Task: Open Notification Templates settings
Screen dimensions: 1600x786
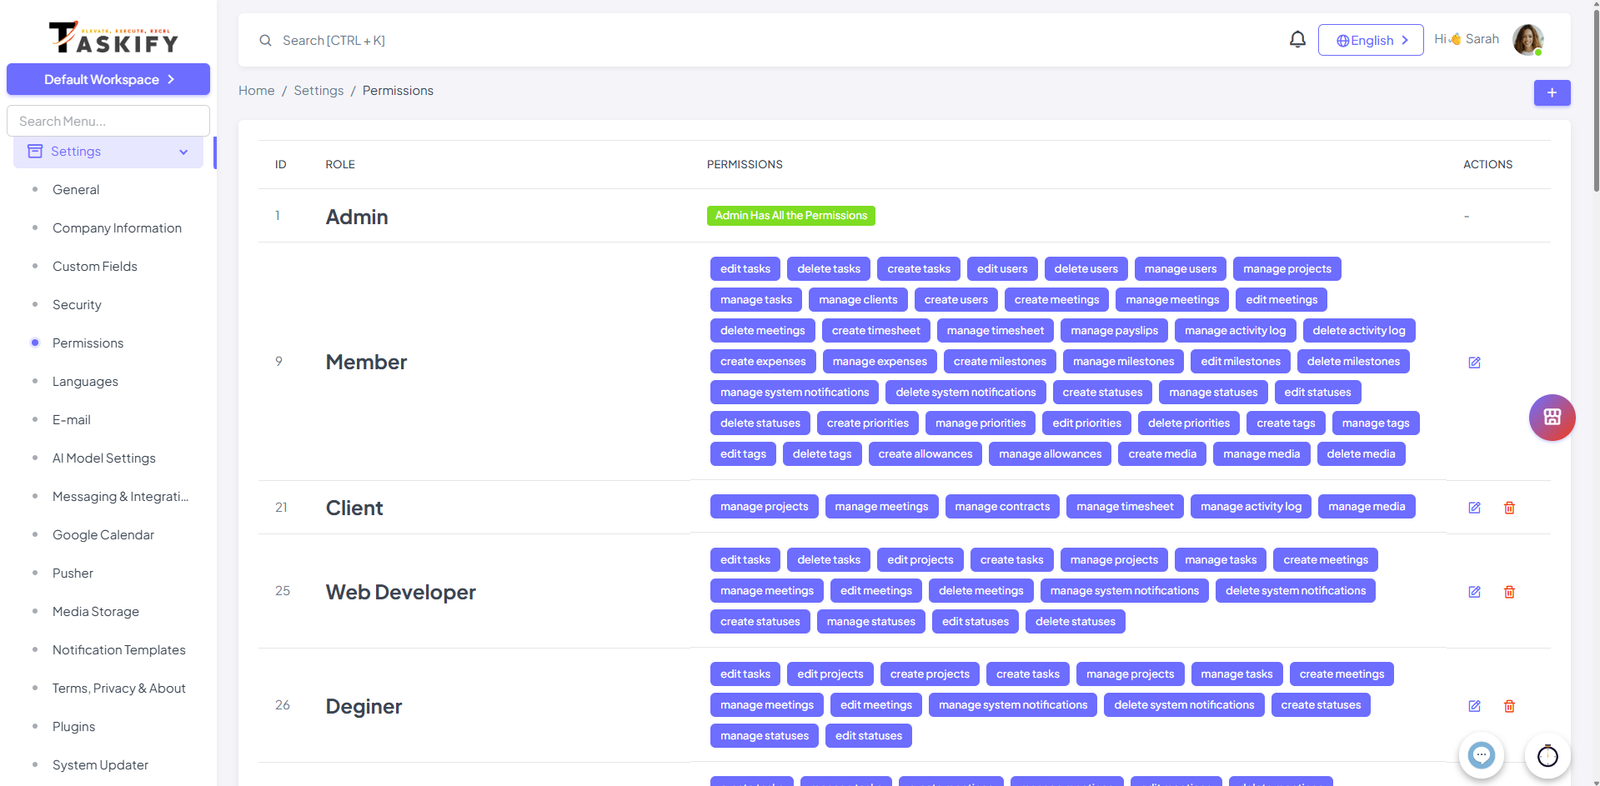Action: (119, 650)
